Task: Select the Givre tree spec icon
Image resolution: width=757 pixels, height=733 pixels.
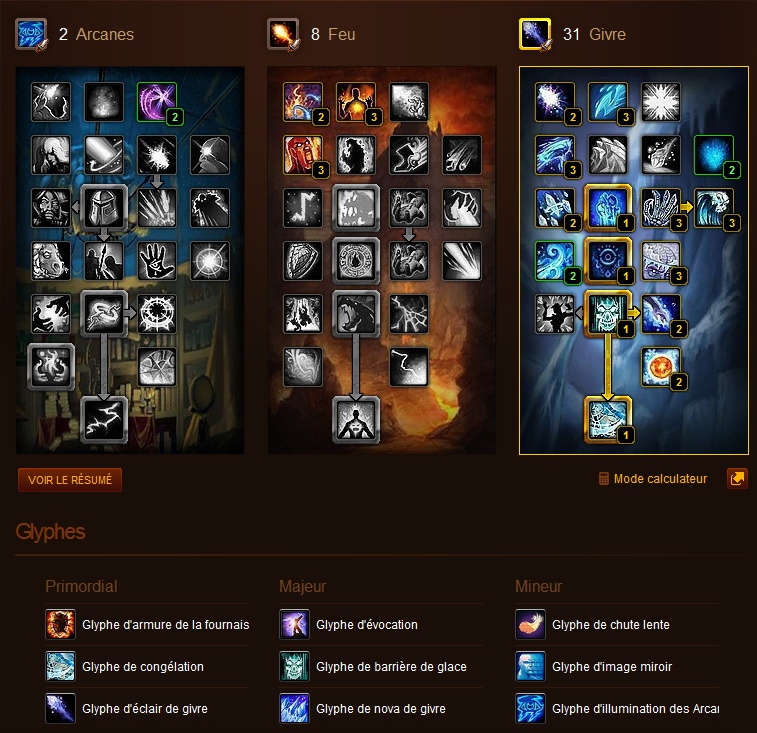Action: [535, 34]
